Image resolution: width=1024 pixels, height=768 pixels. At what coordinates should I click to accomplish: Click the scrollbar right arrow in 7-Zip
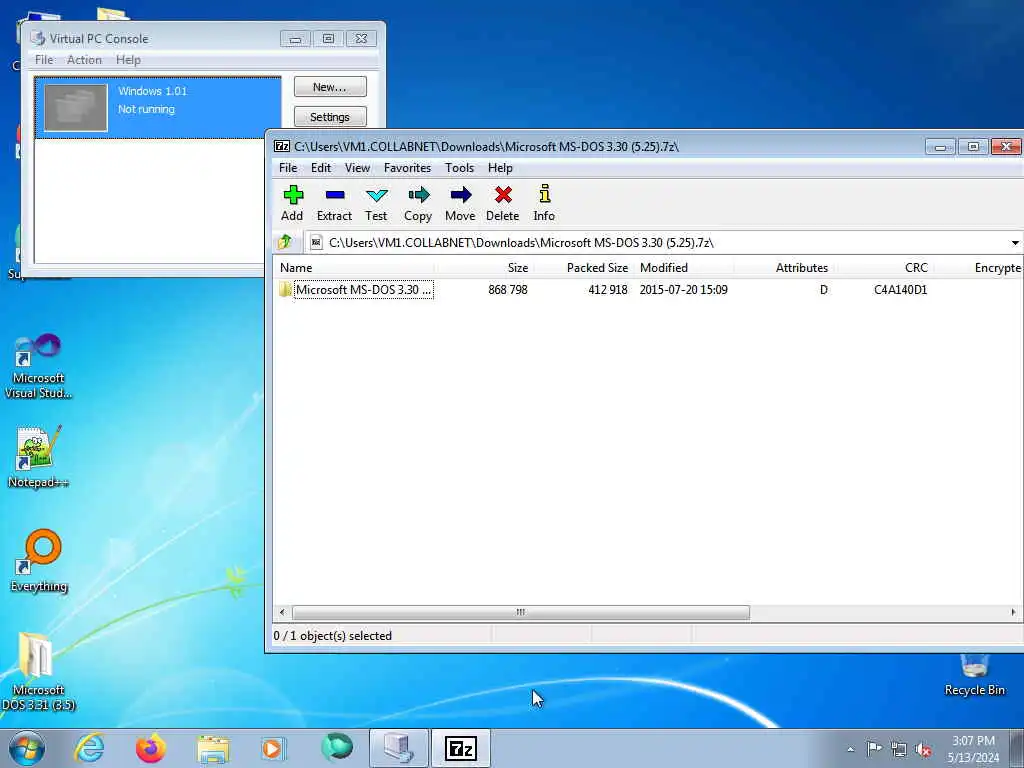(x=1013, y=613)
